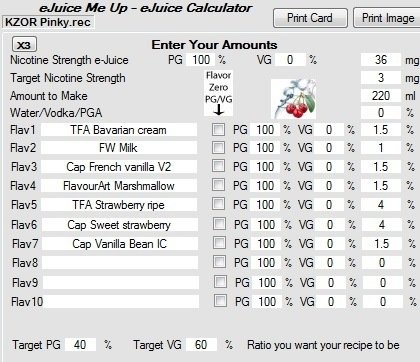Toggle the Flav2 FW Milk checkbox
The height and width of the screenshot is (362, 420).
click(219, 147)
